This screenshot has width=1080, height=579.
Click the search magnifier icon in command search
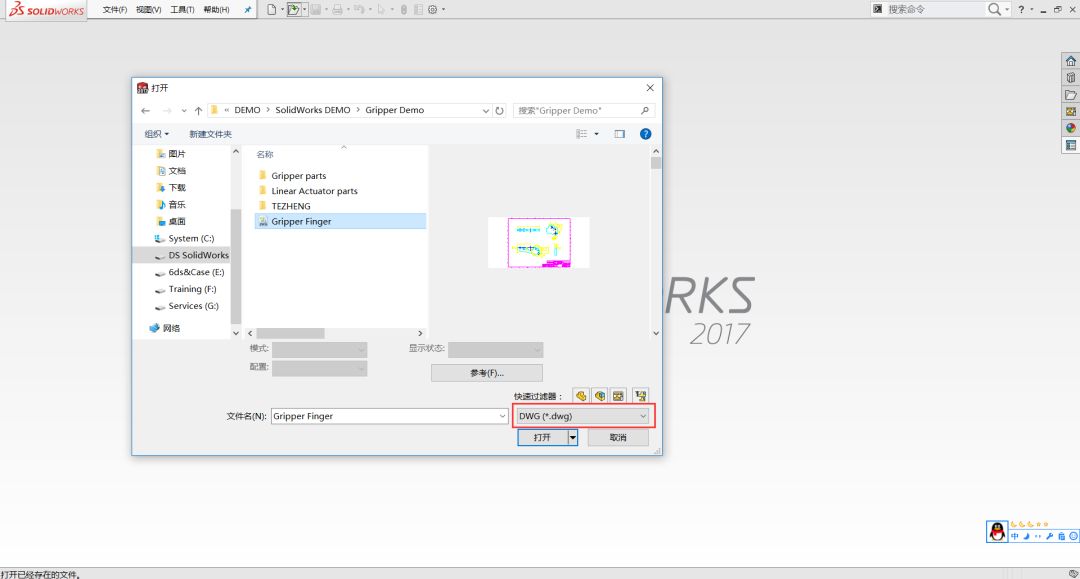(x=994, y=10)
